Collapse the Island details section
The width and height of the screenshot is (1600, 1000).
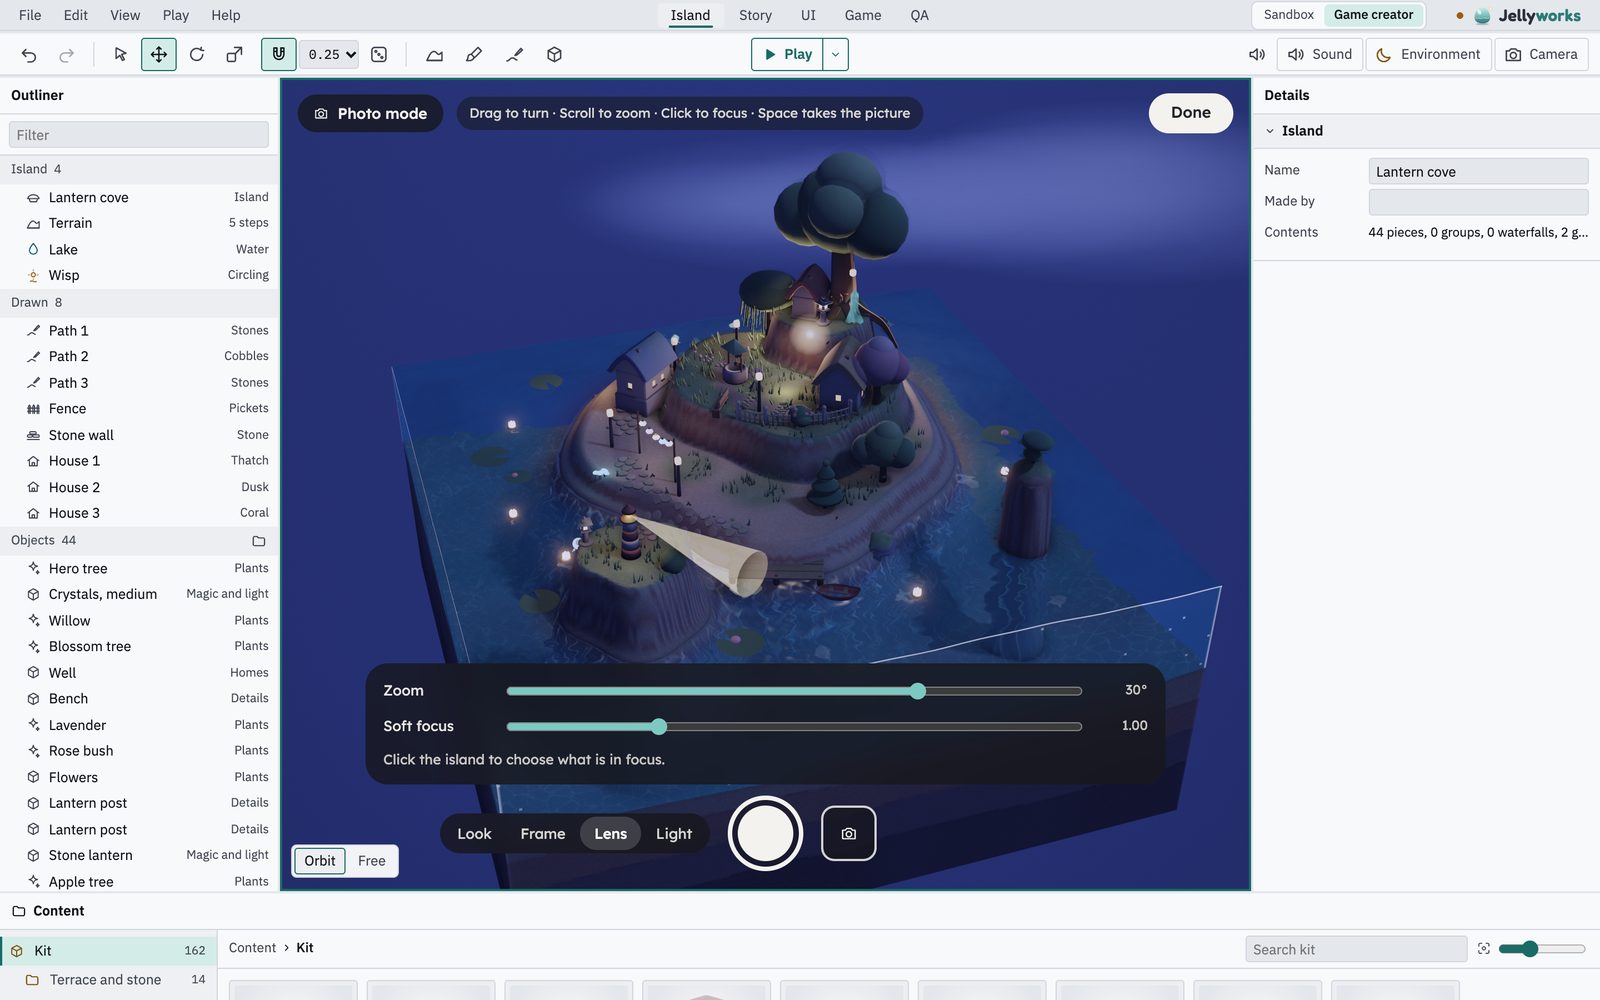(x=1270, y=131)
